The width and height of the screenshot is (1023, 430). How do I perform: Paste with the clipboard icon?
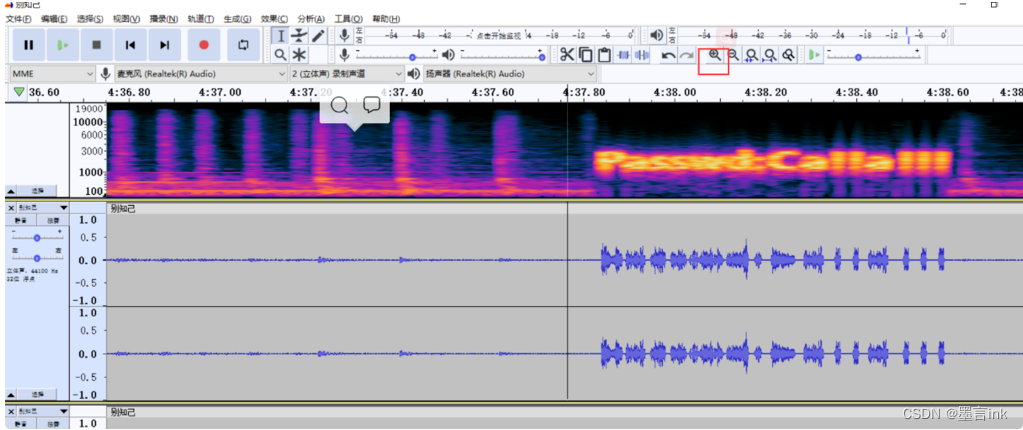point(604,55)
